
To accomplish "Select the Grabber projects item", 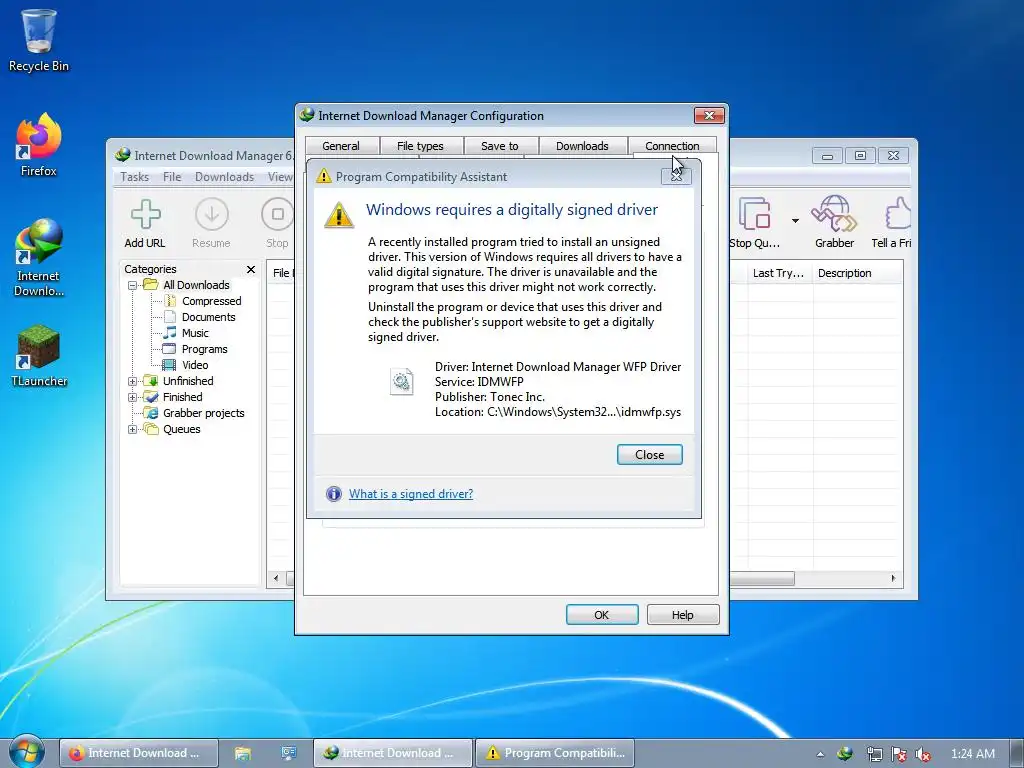I will [x=203, y=413].
